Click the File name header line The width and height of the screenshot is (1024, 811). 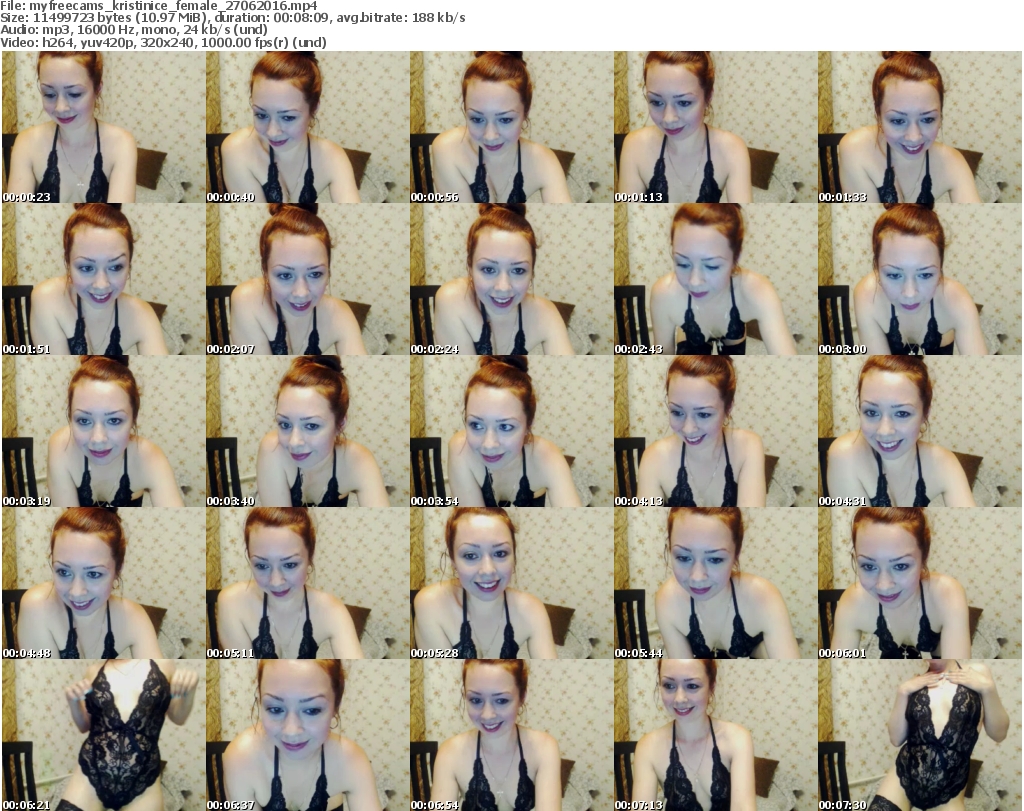coord(159,6)
